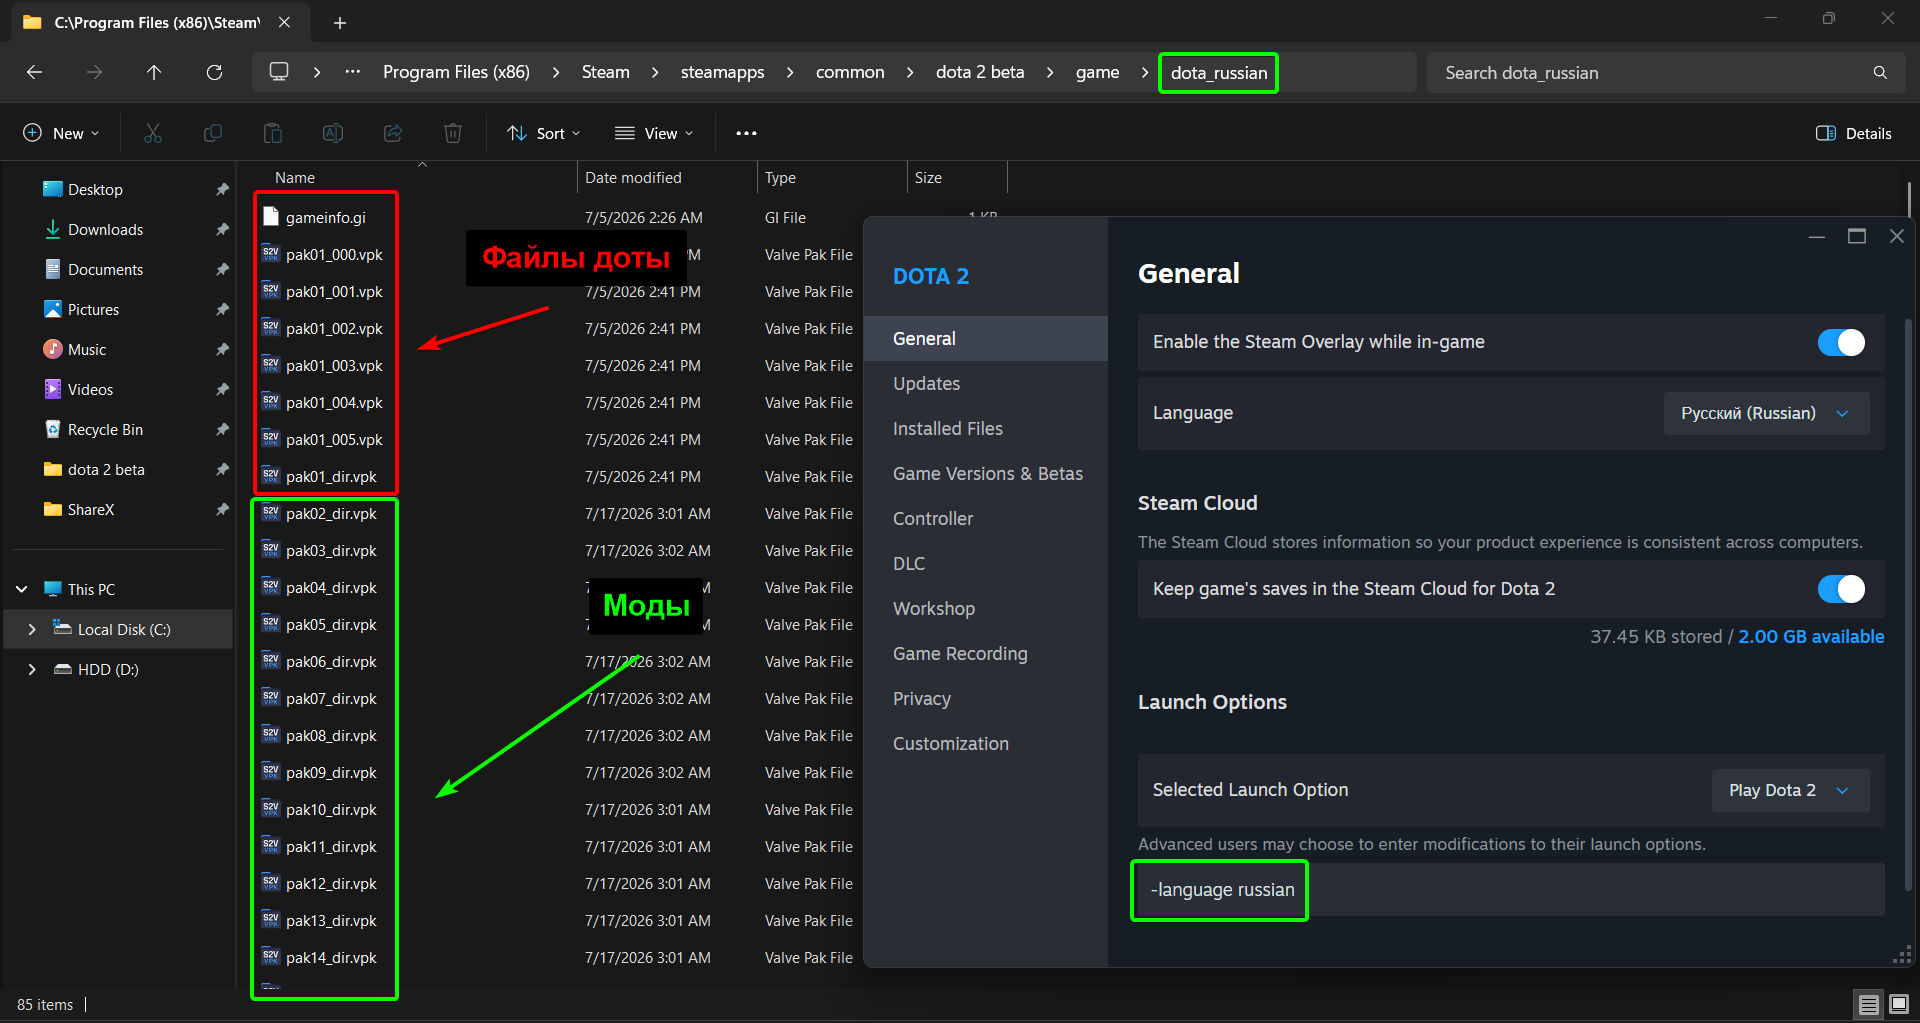This screenshot has width=1920, height=1023.
Task: Toggle Steam Cloud saves for Dota 2
Action: pyautogui.click(x=1841, y=589)
